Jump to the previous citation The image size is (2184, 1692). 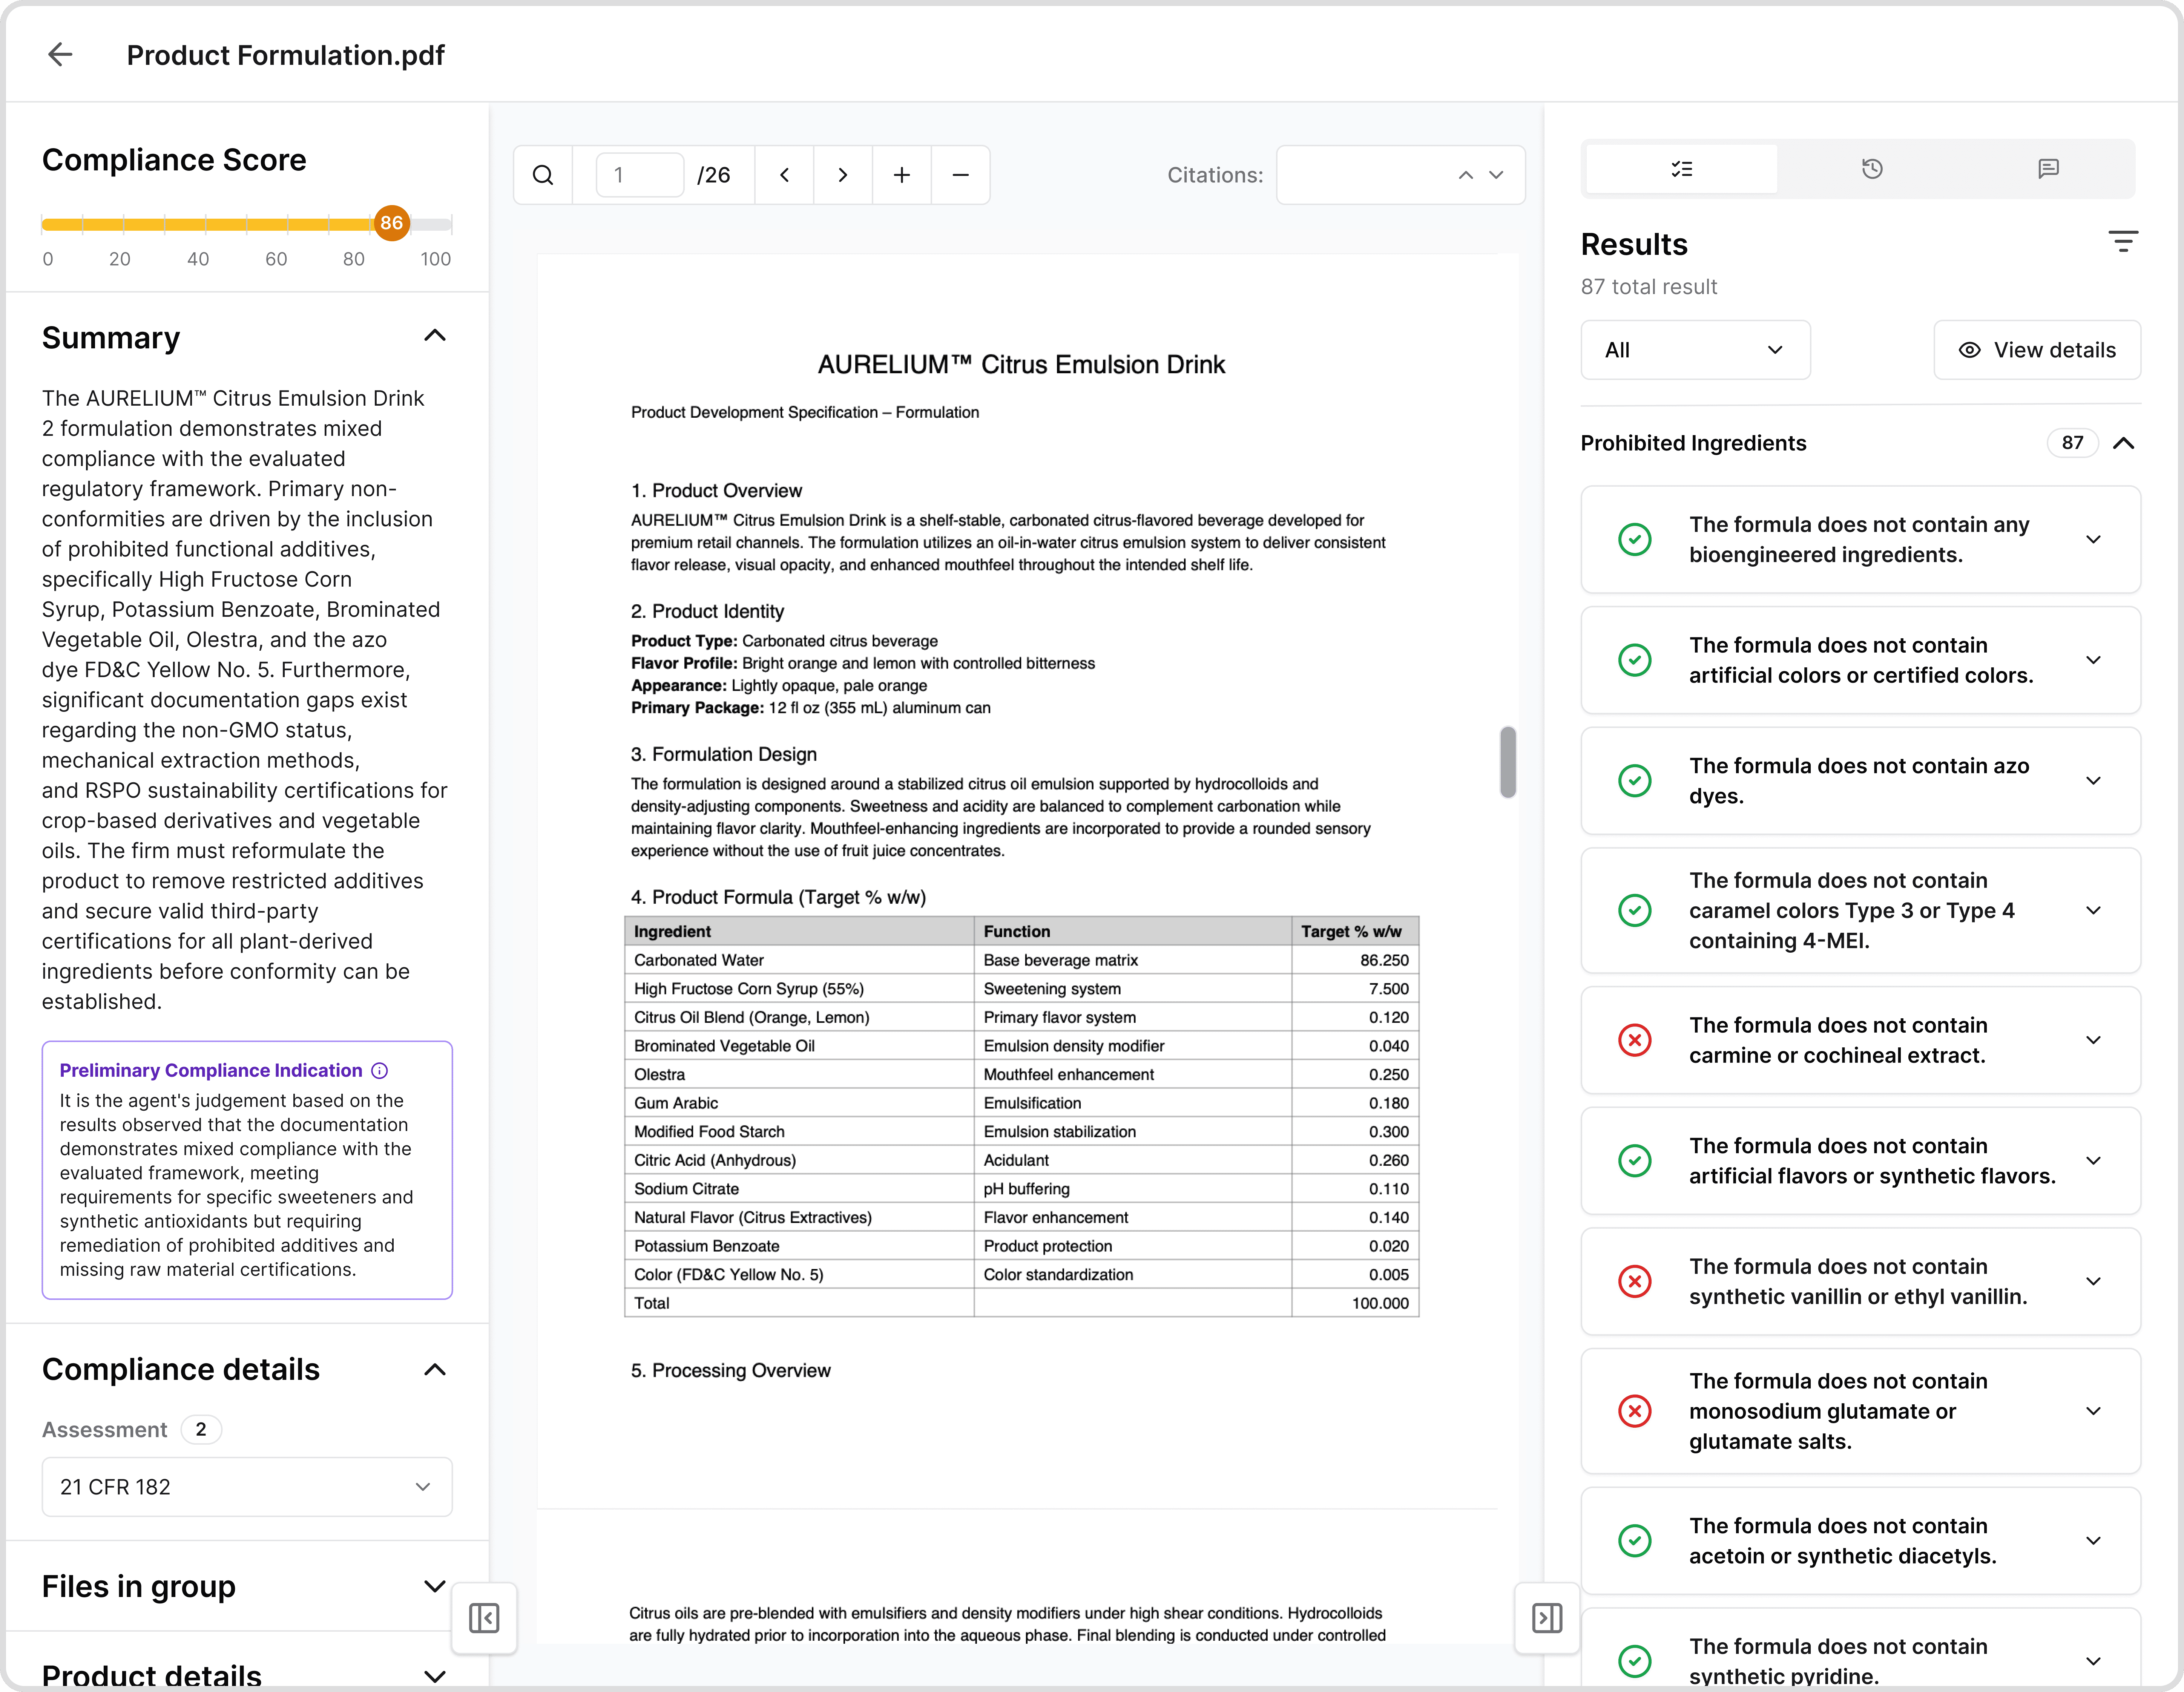(1464, 175)
